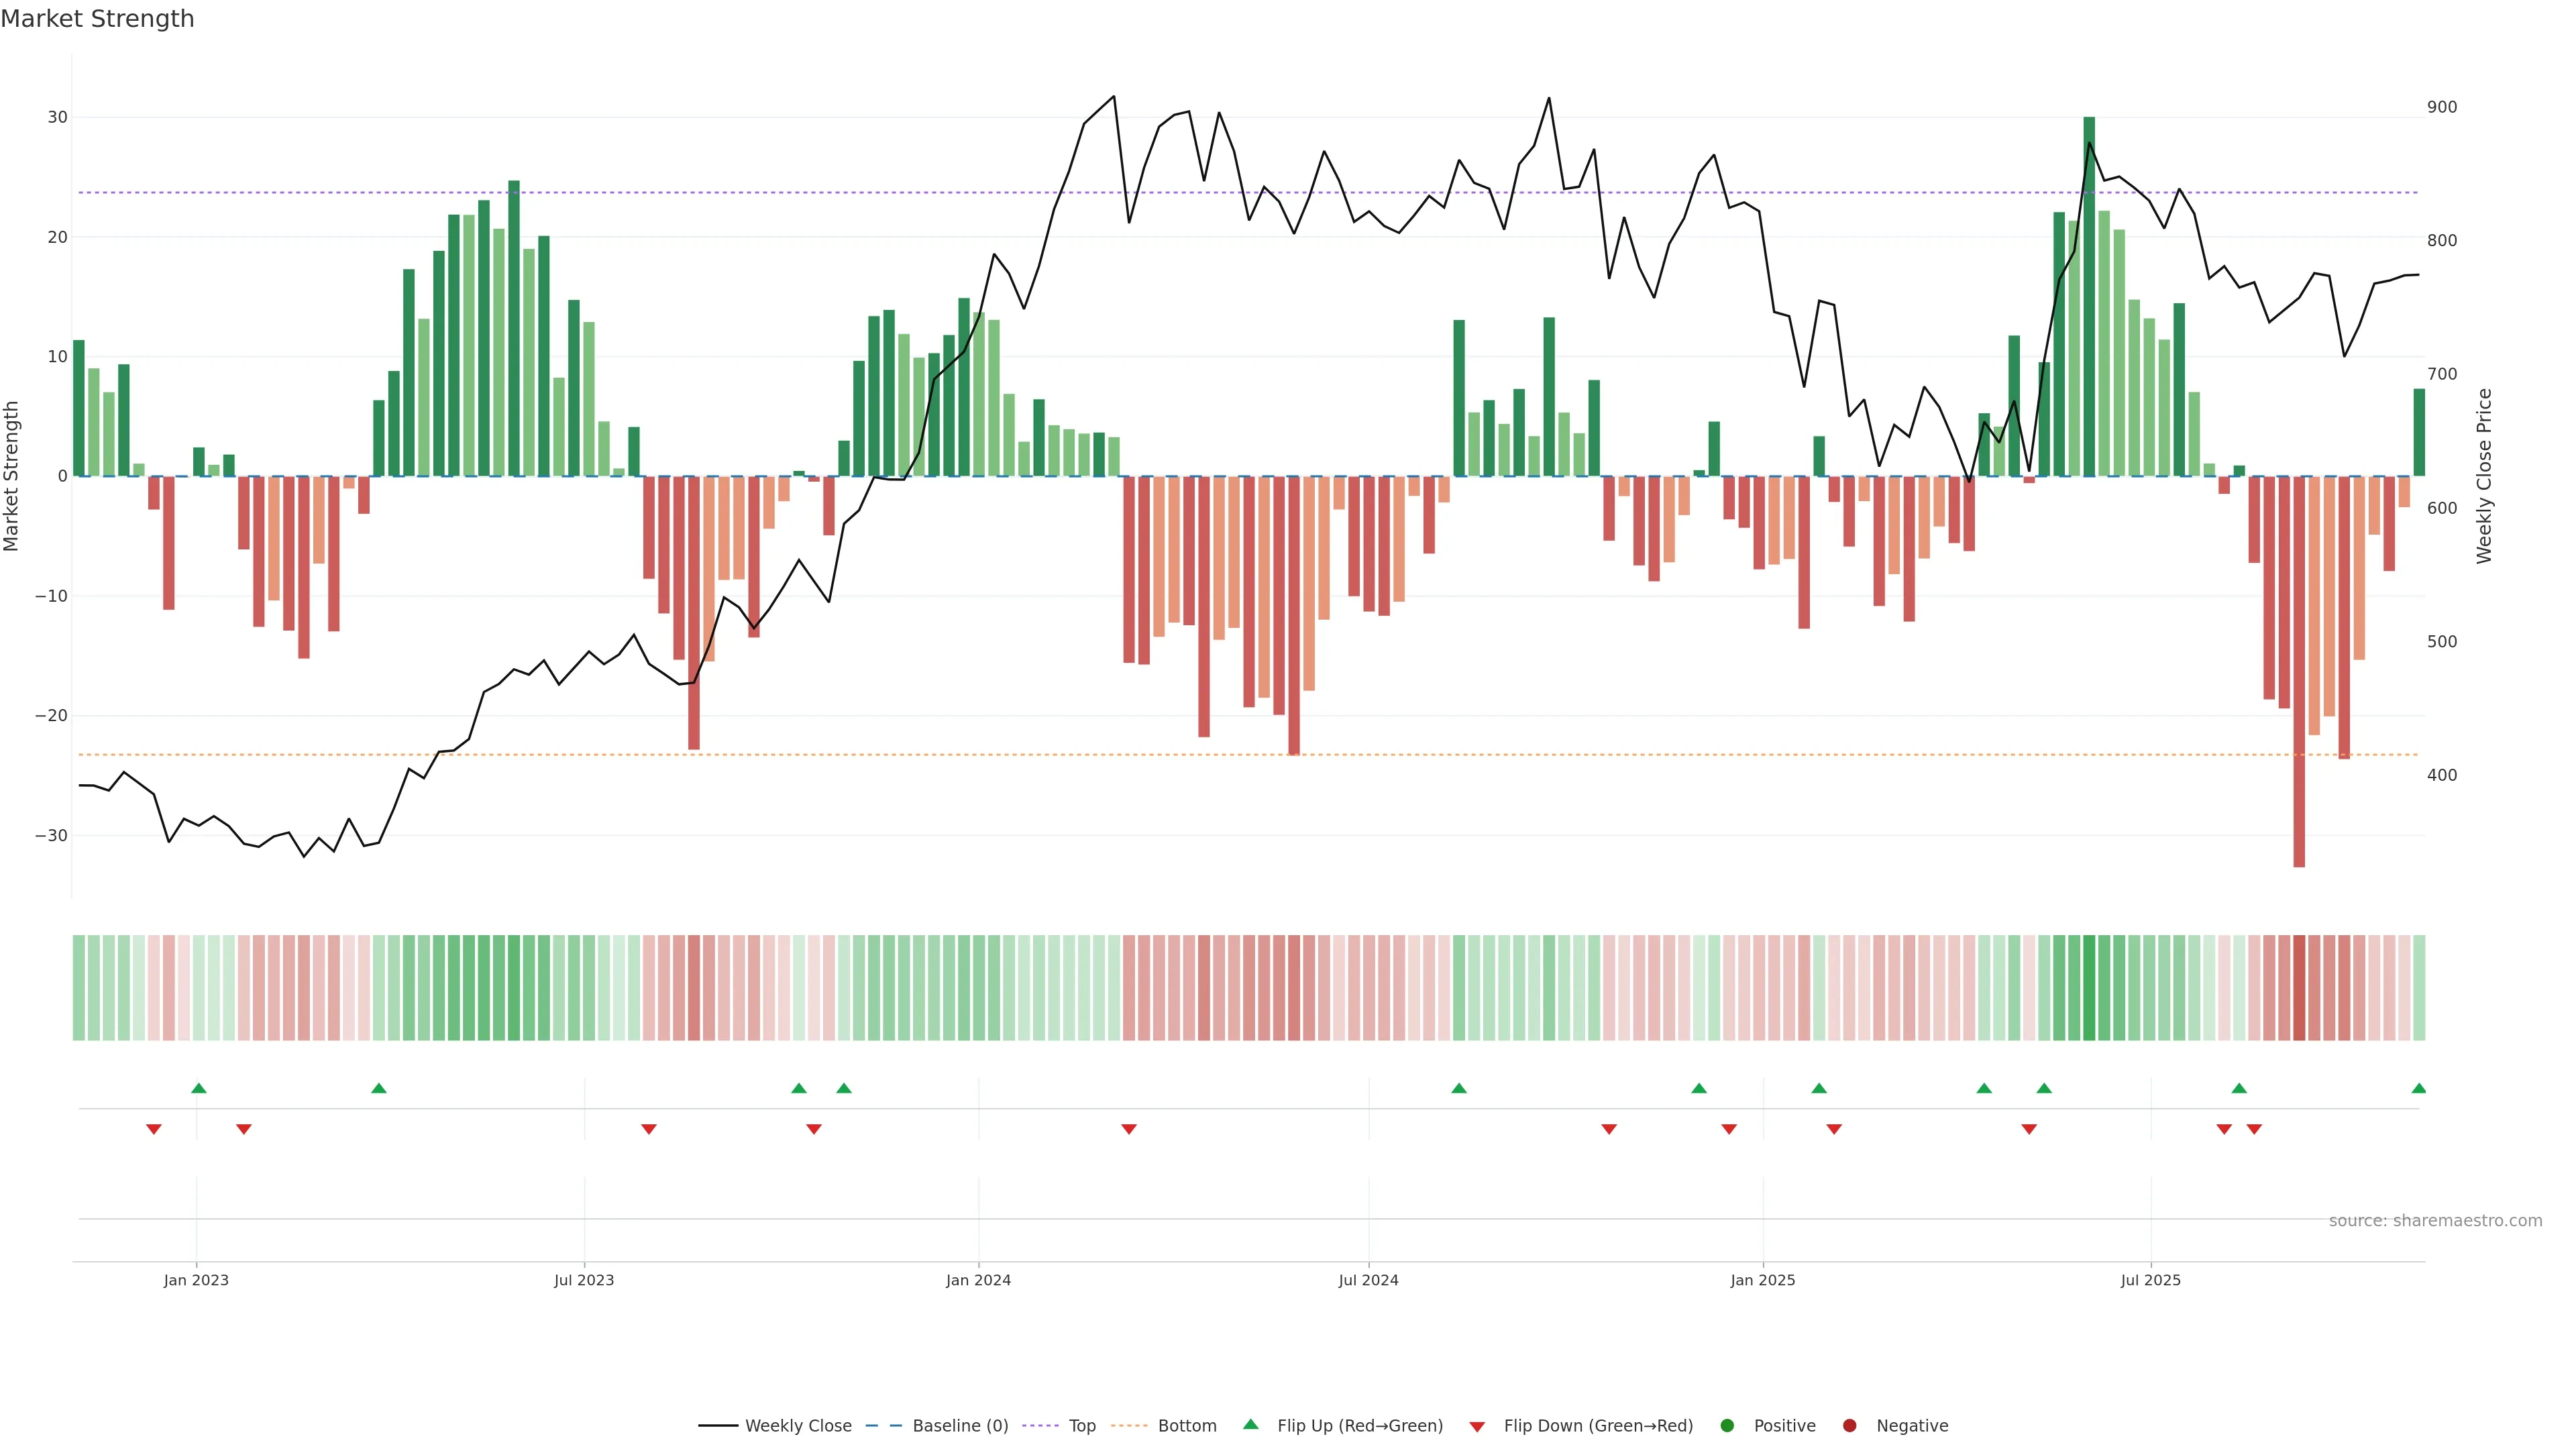The height and width of the screenshot is (1449, 2576).
Task: Click the first red flip-down triangle marker
Action: [x=154, y=1129]
